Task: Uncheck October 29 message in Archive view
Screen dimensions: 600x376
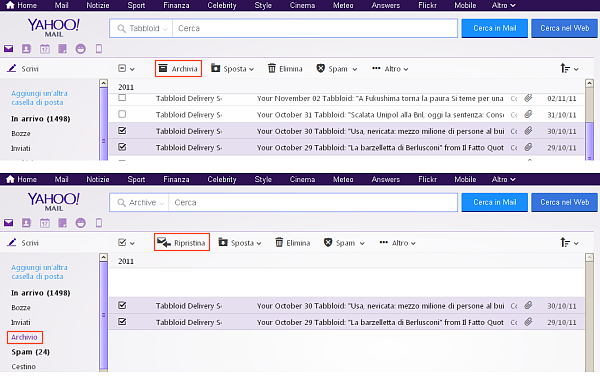Action: 122,322
